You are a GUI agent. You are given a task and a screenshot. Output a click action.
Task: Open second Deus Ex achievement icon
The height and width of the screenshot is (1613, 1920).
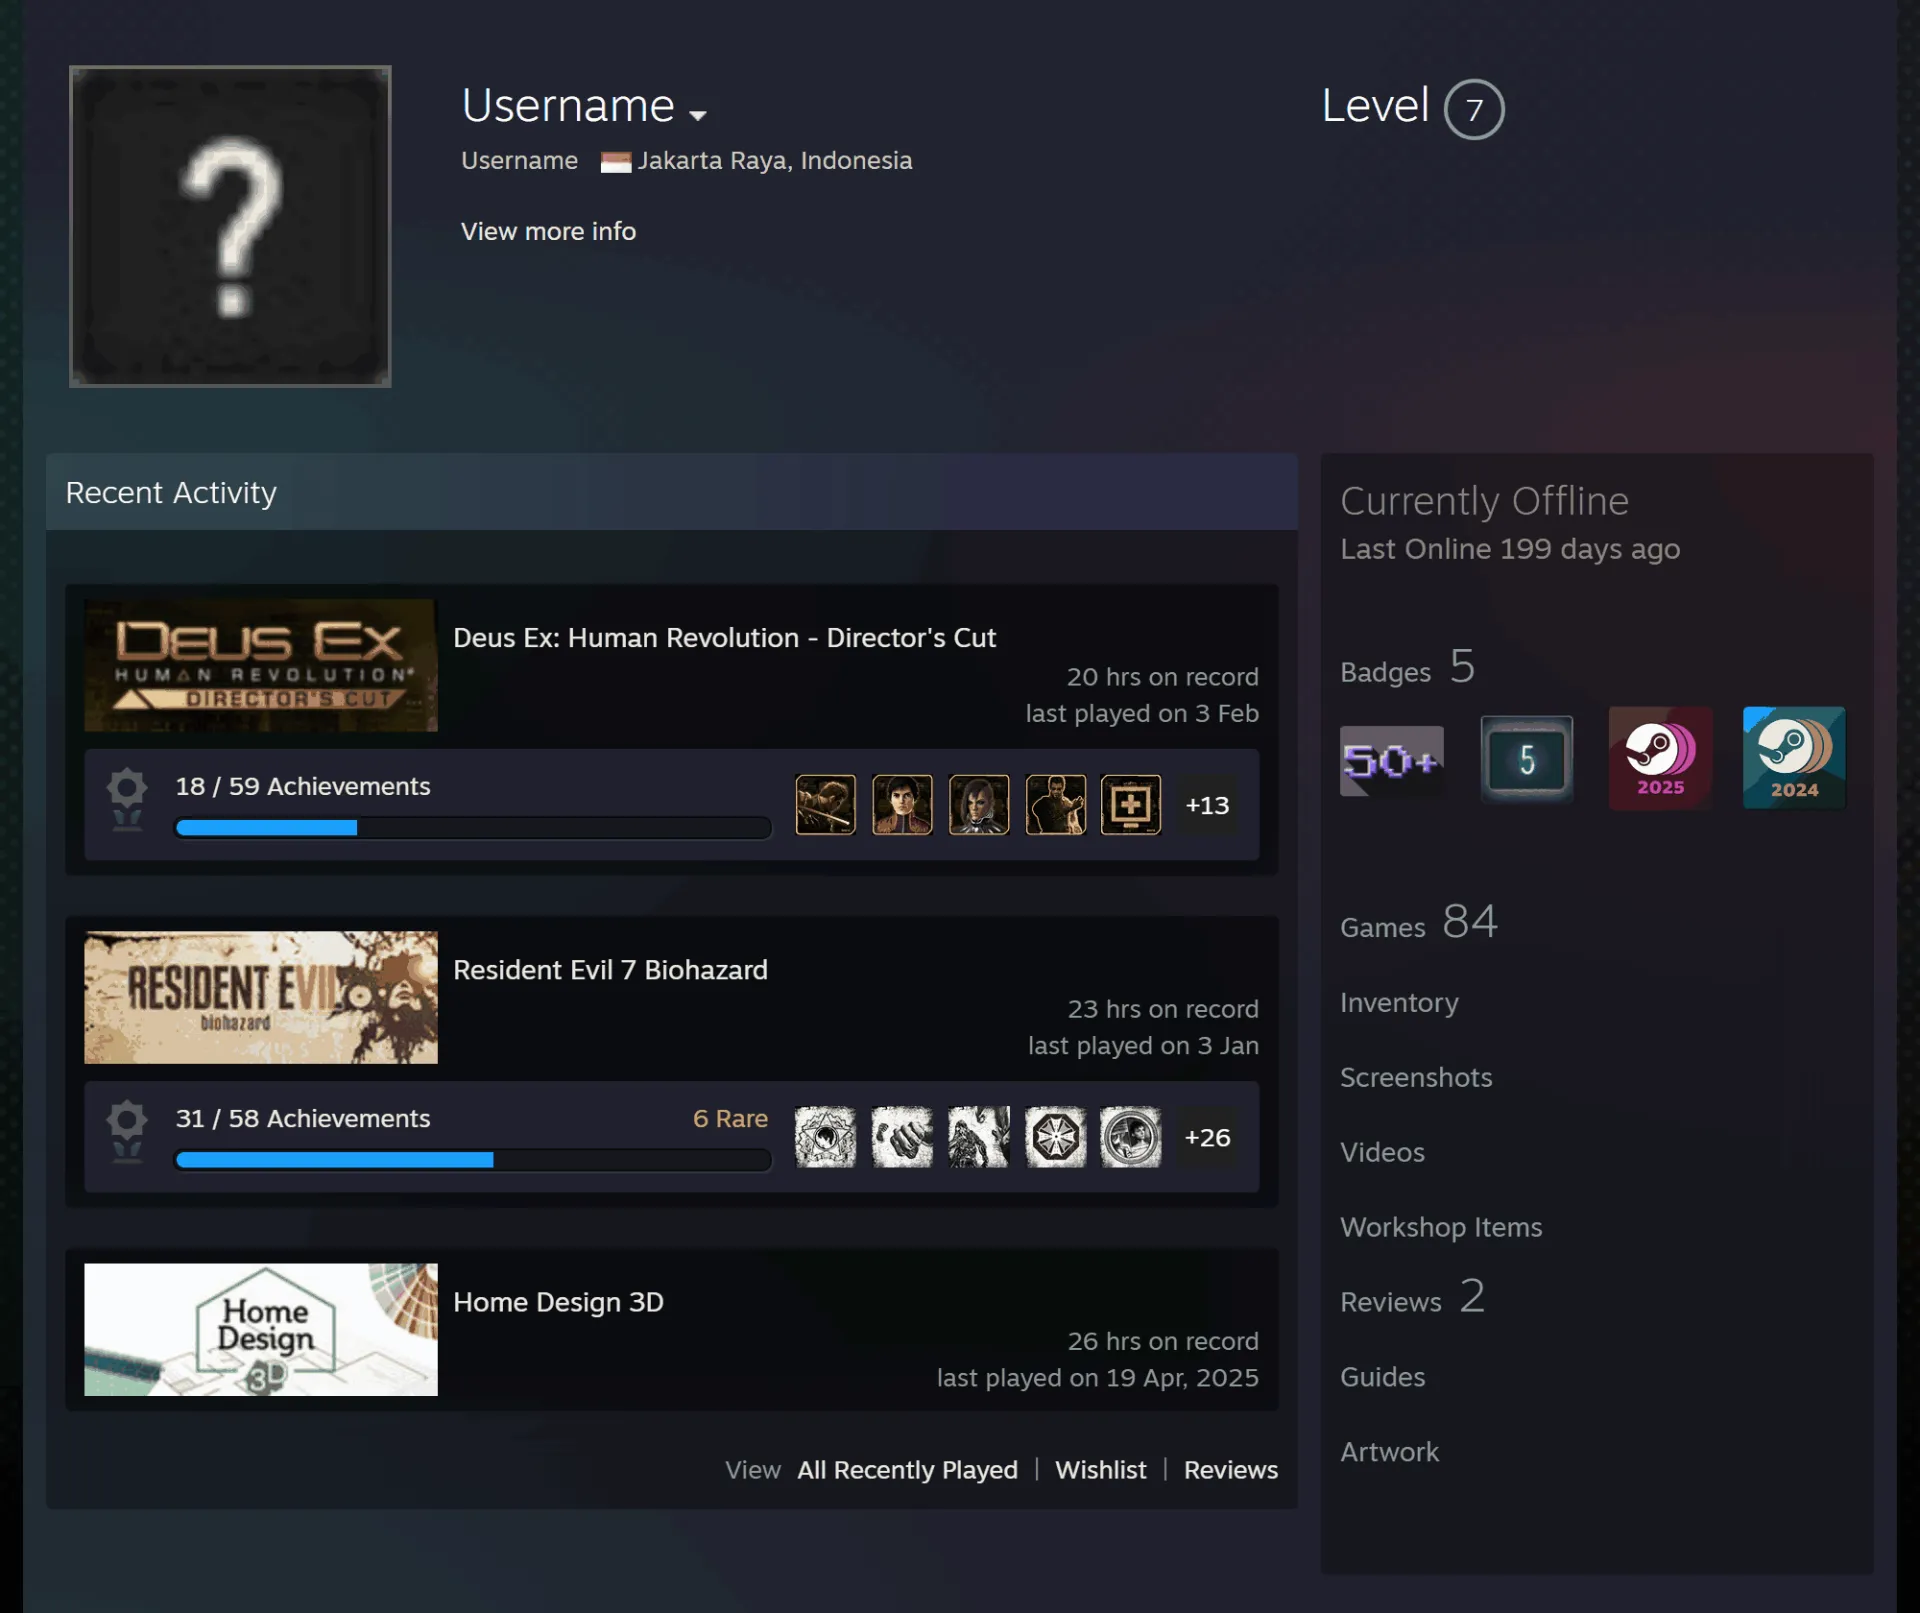point(902,805)
